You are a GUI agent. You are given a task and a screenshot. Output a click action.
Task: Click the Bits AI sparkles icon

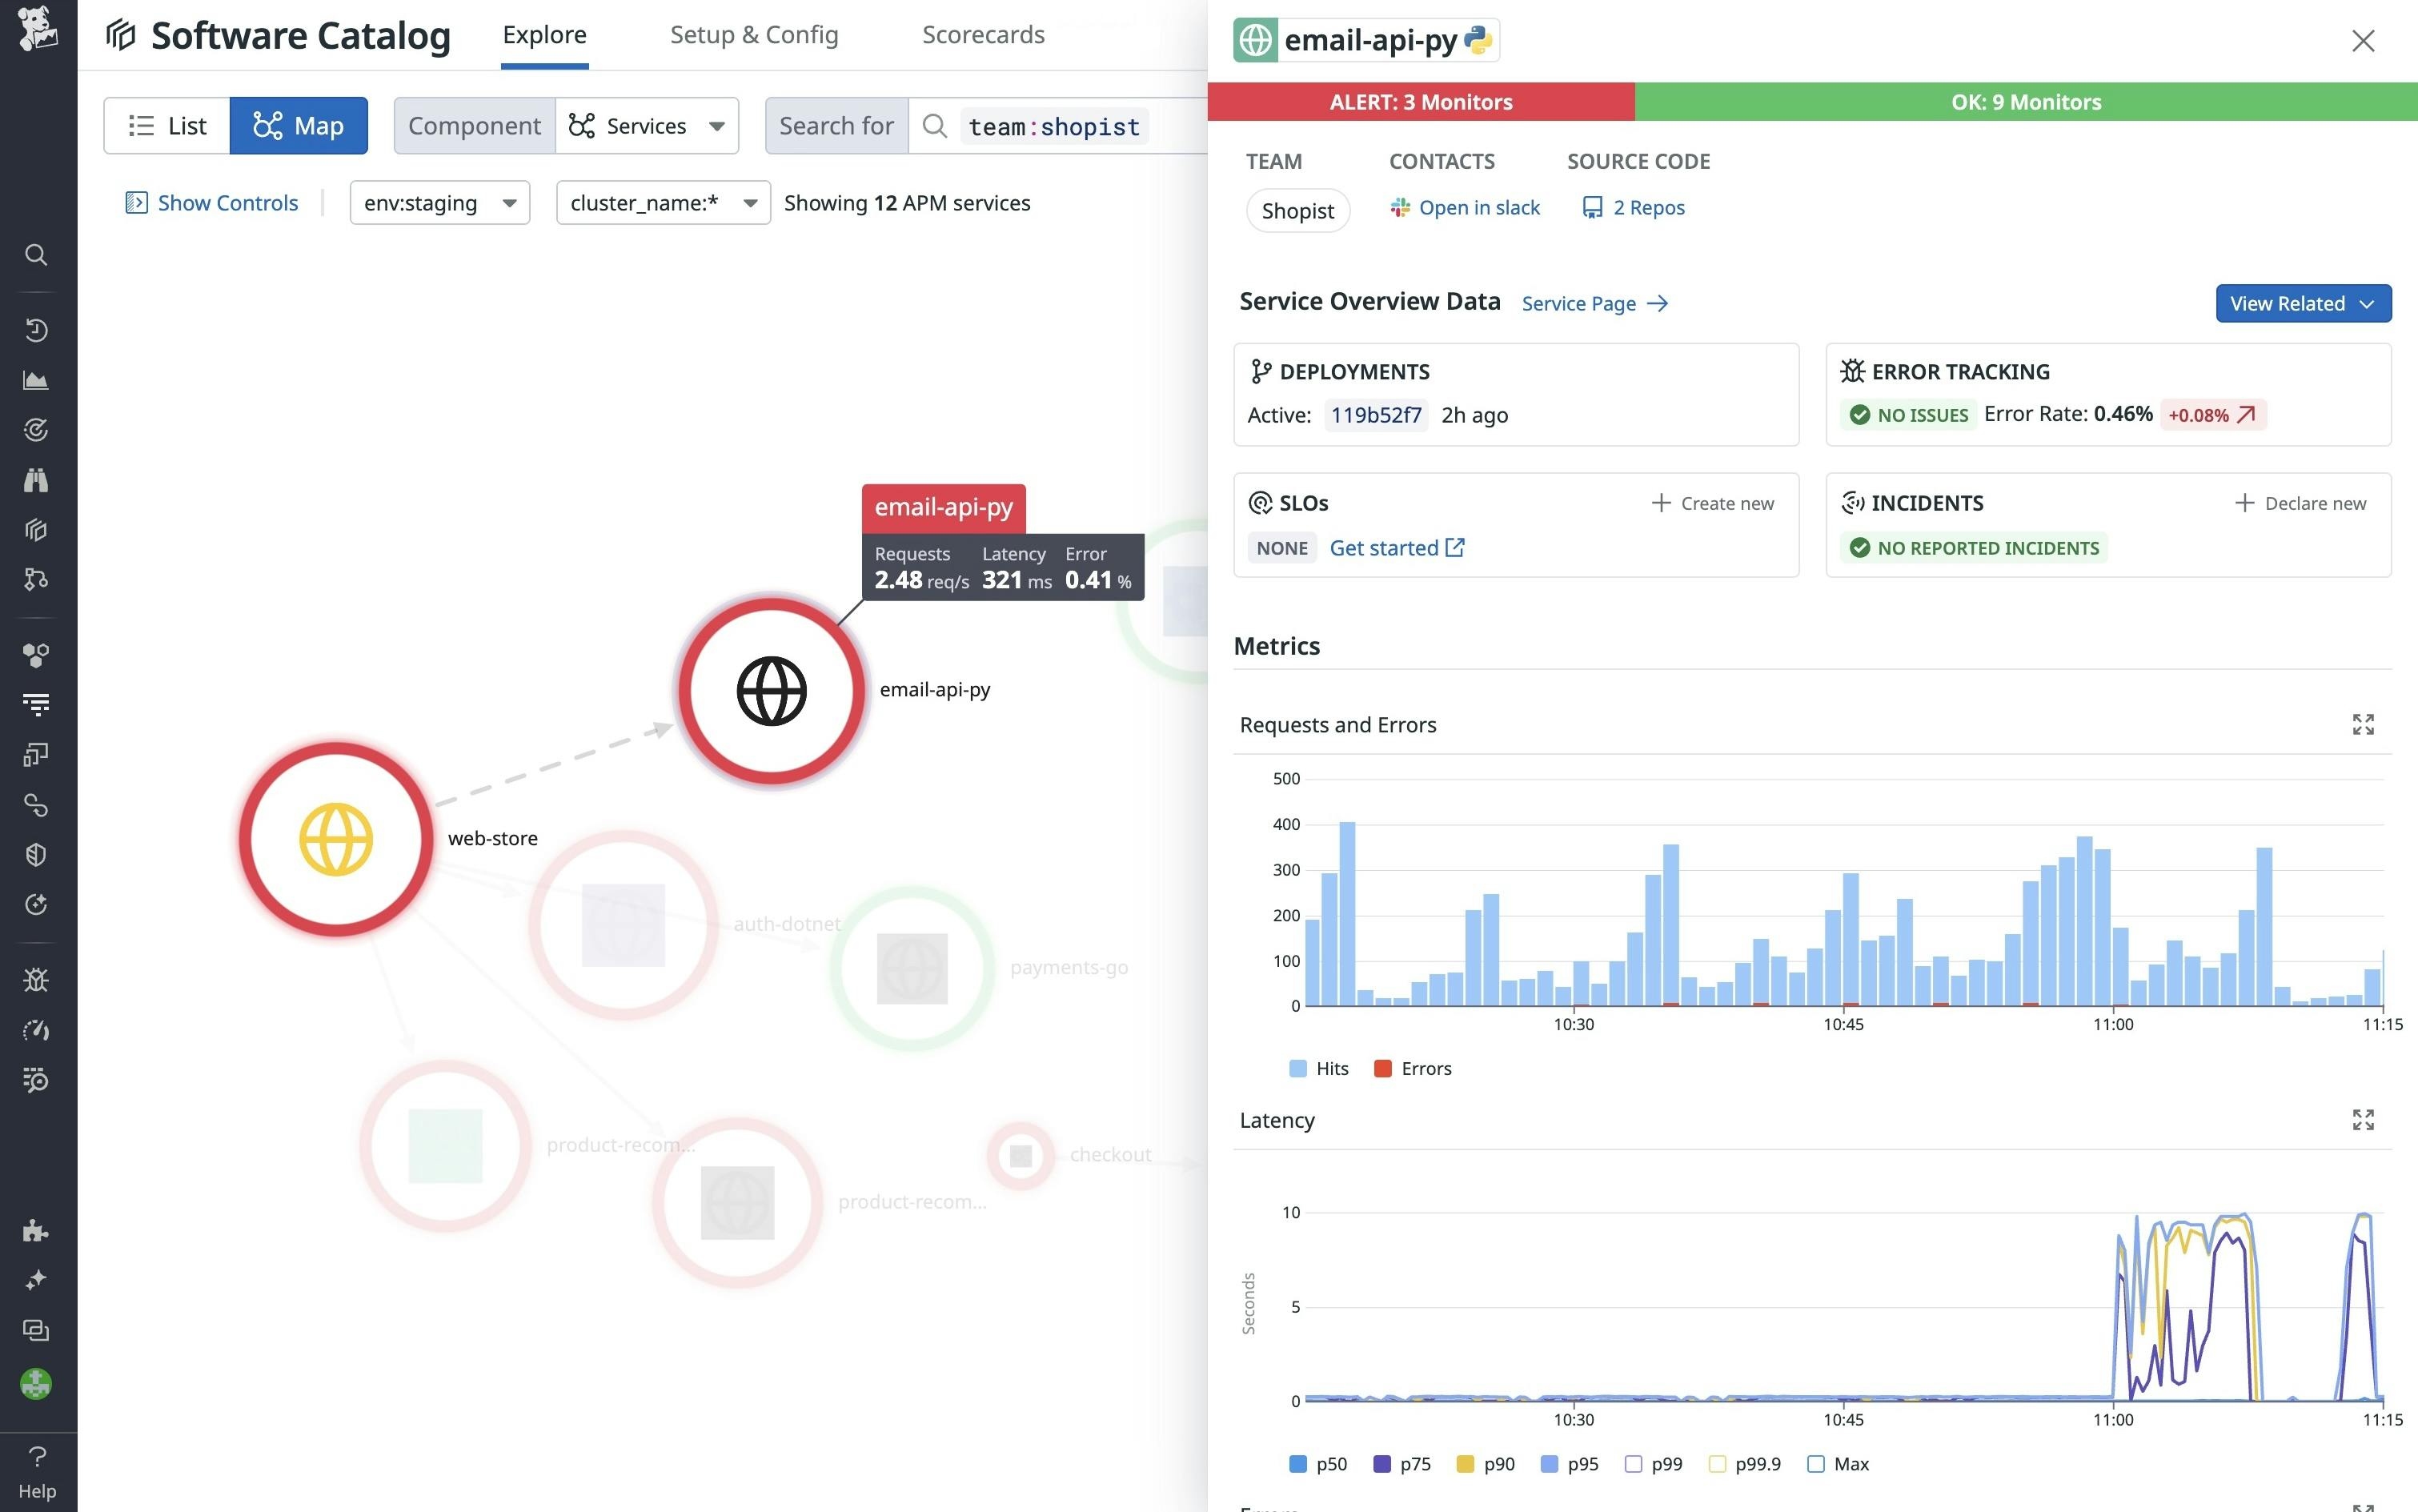[x=36, y=1281]
